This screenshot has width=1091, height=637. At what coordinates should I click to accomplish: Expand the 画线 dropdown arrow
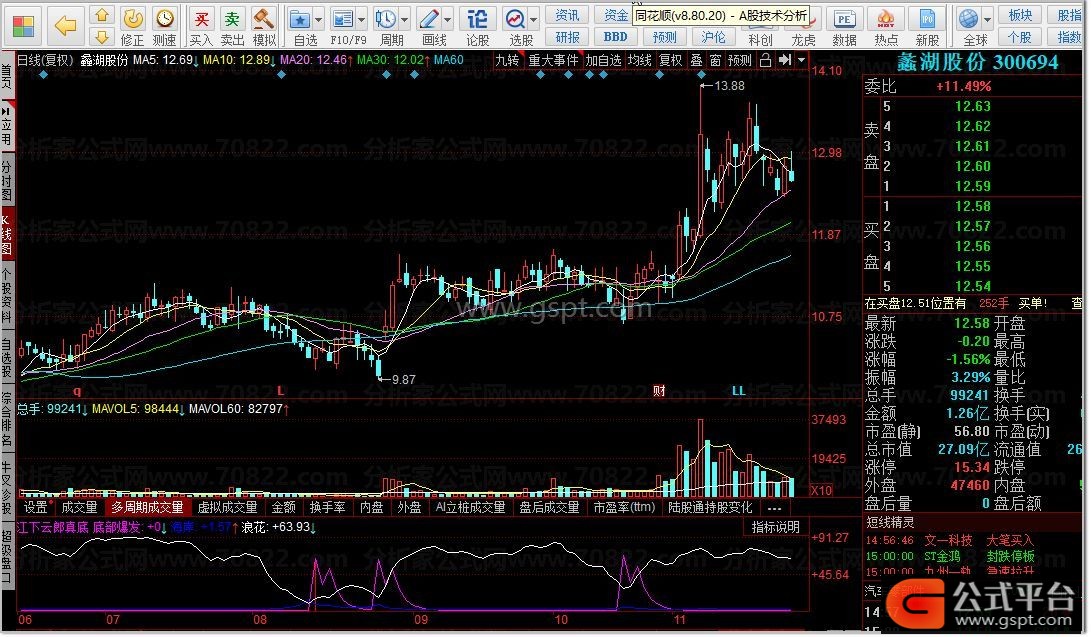coord(447,19)
